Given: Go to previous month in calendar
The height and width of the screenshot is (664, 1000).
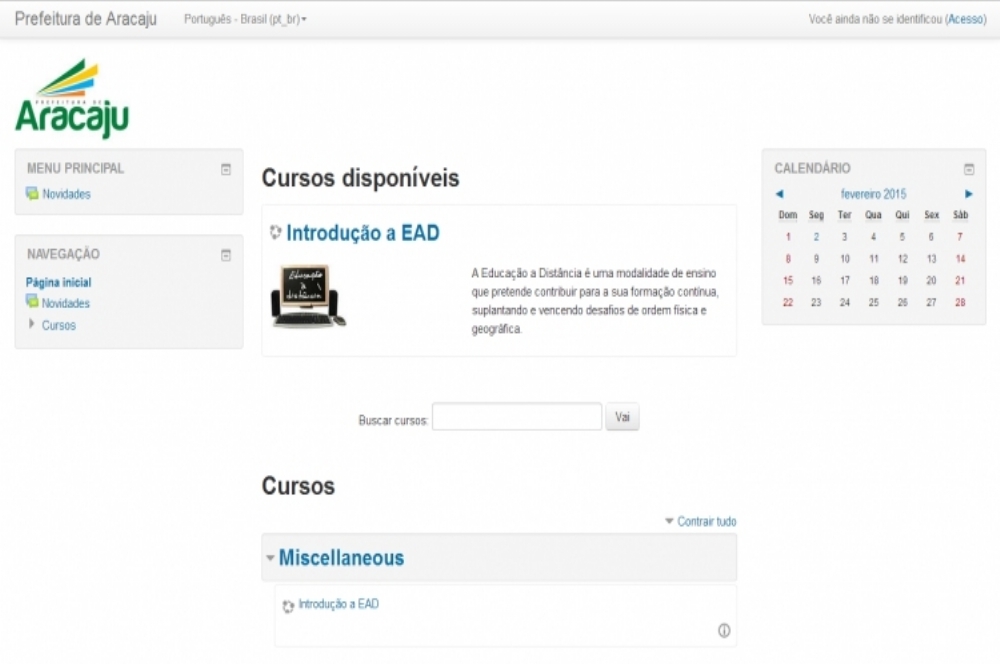Looking at the screenshot, I should pos(779,194).
